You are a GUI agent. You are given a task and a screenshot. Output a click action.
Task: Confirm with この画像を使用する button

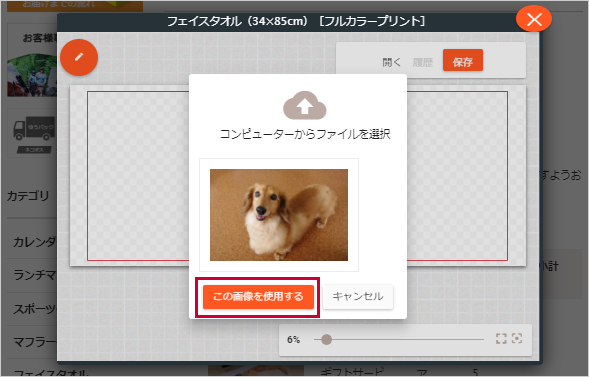[258, 297]
